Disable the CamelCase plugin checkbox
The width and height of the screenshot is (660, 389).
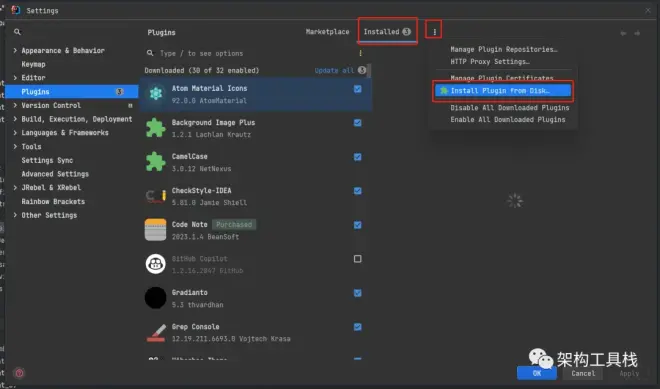coord(357,157)
